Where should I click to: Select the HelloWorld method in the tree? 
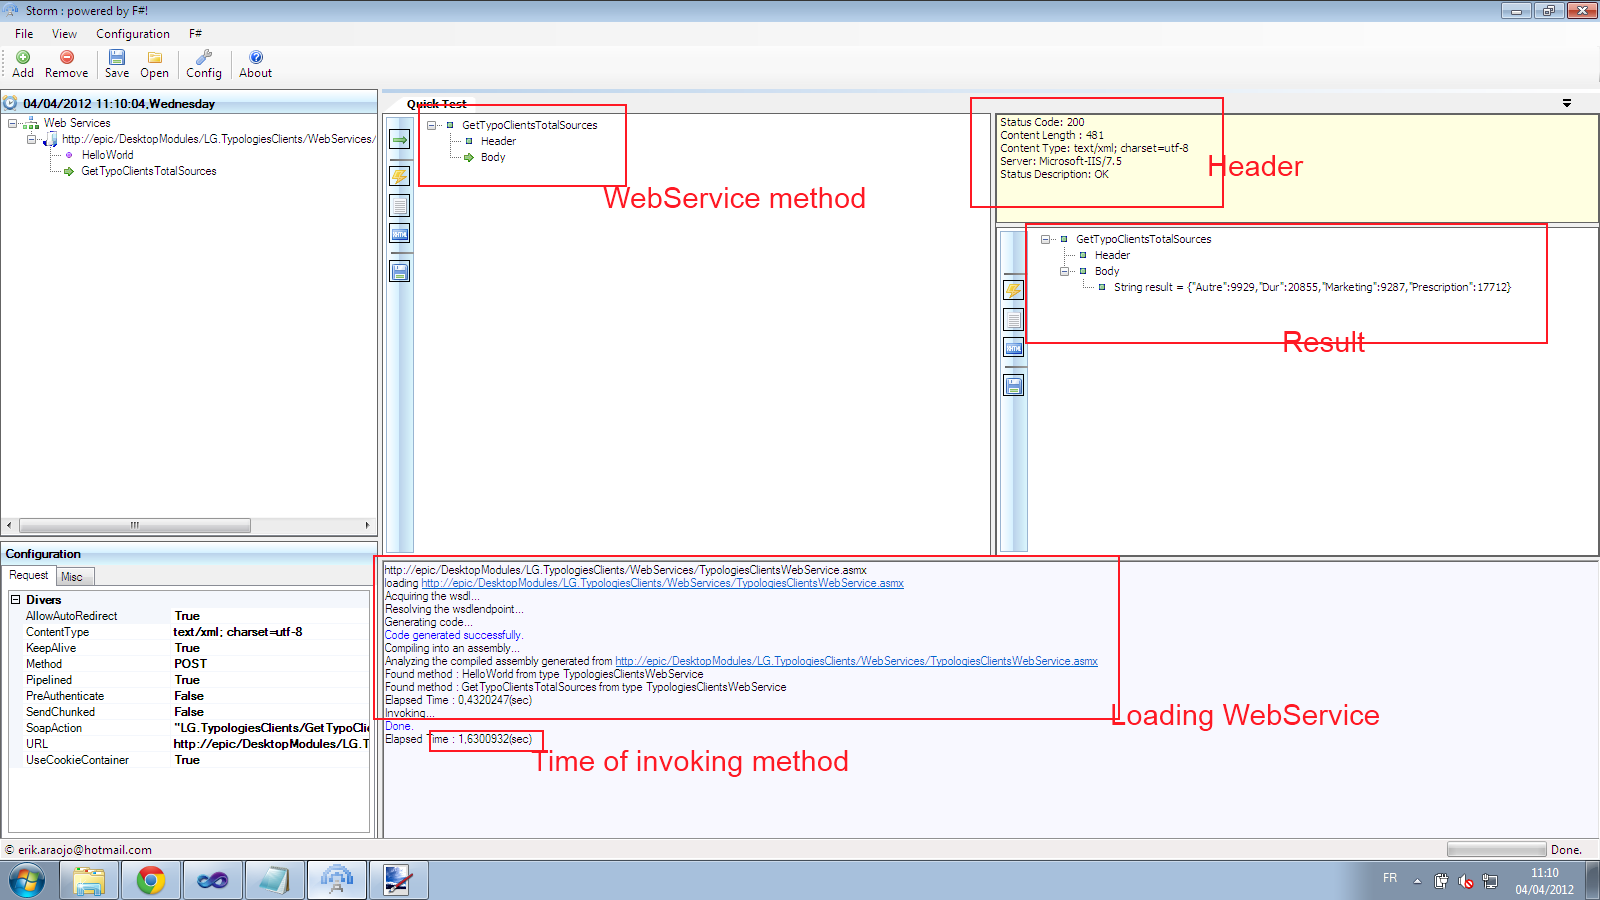107,155
